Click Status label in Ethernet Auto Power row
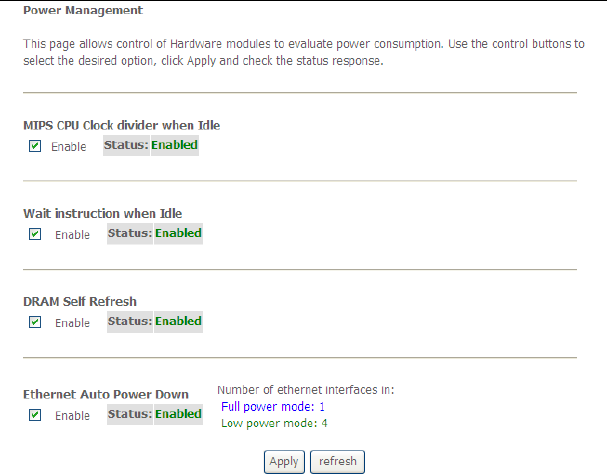 pos(130,414)
